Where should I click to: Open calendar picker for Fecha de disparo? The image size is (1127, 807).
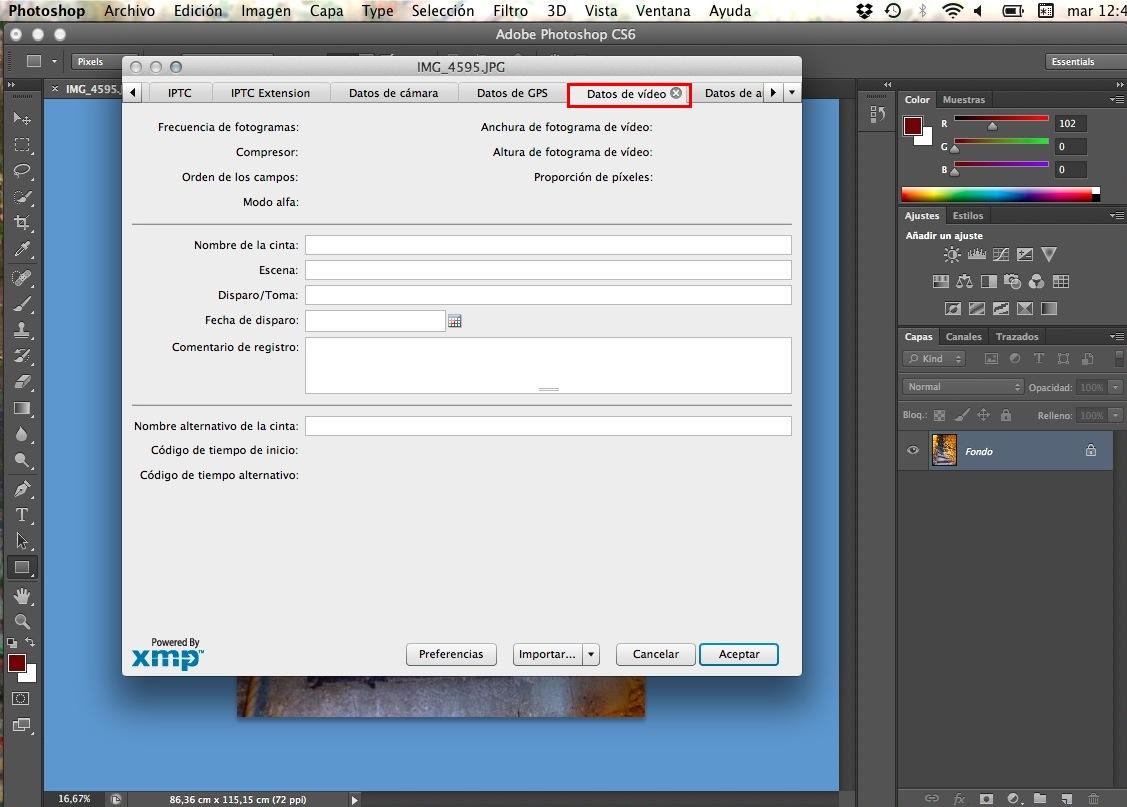point(455,321)
